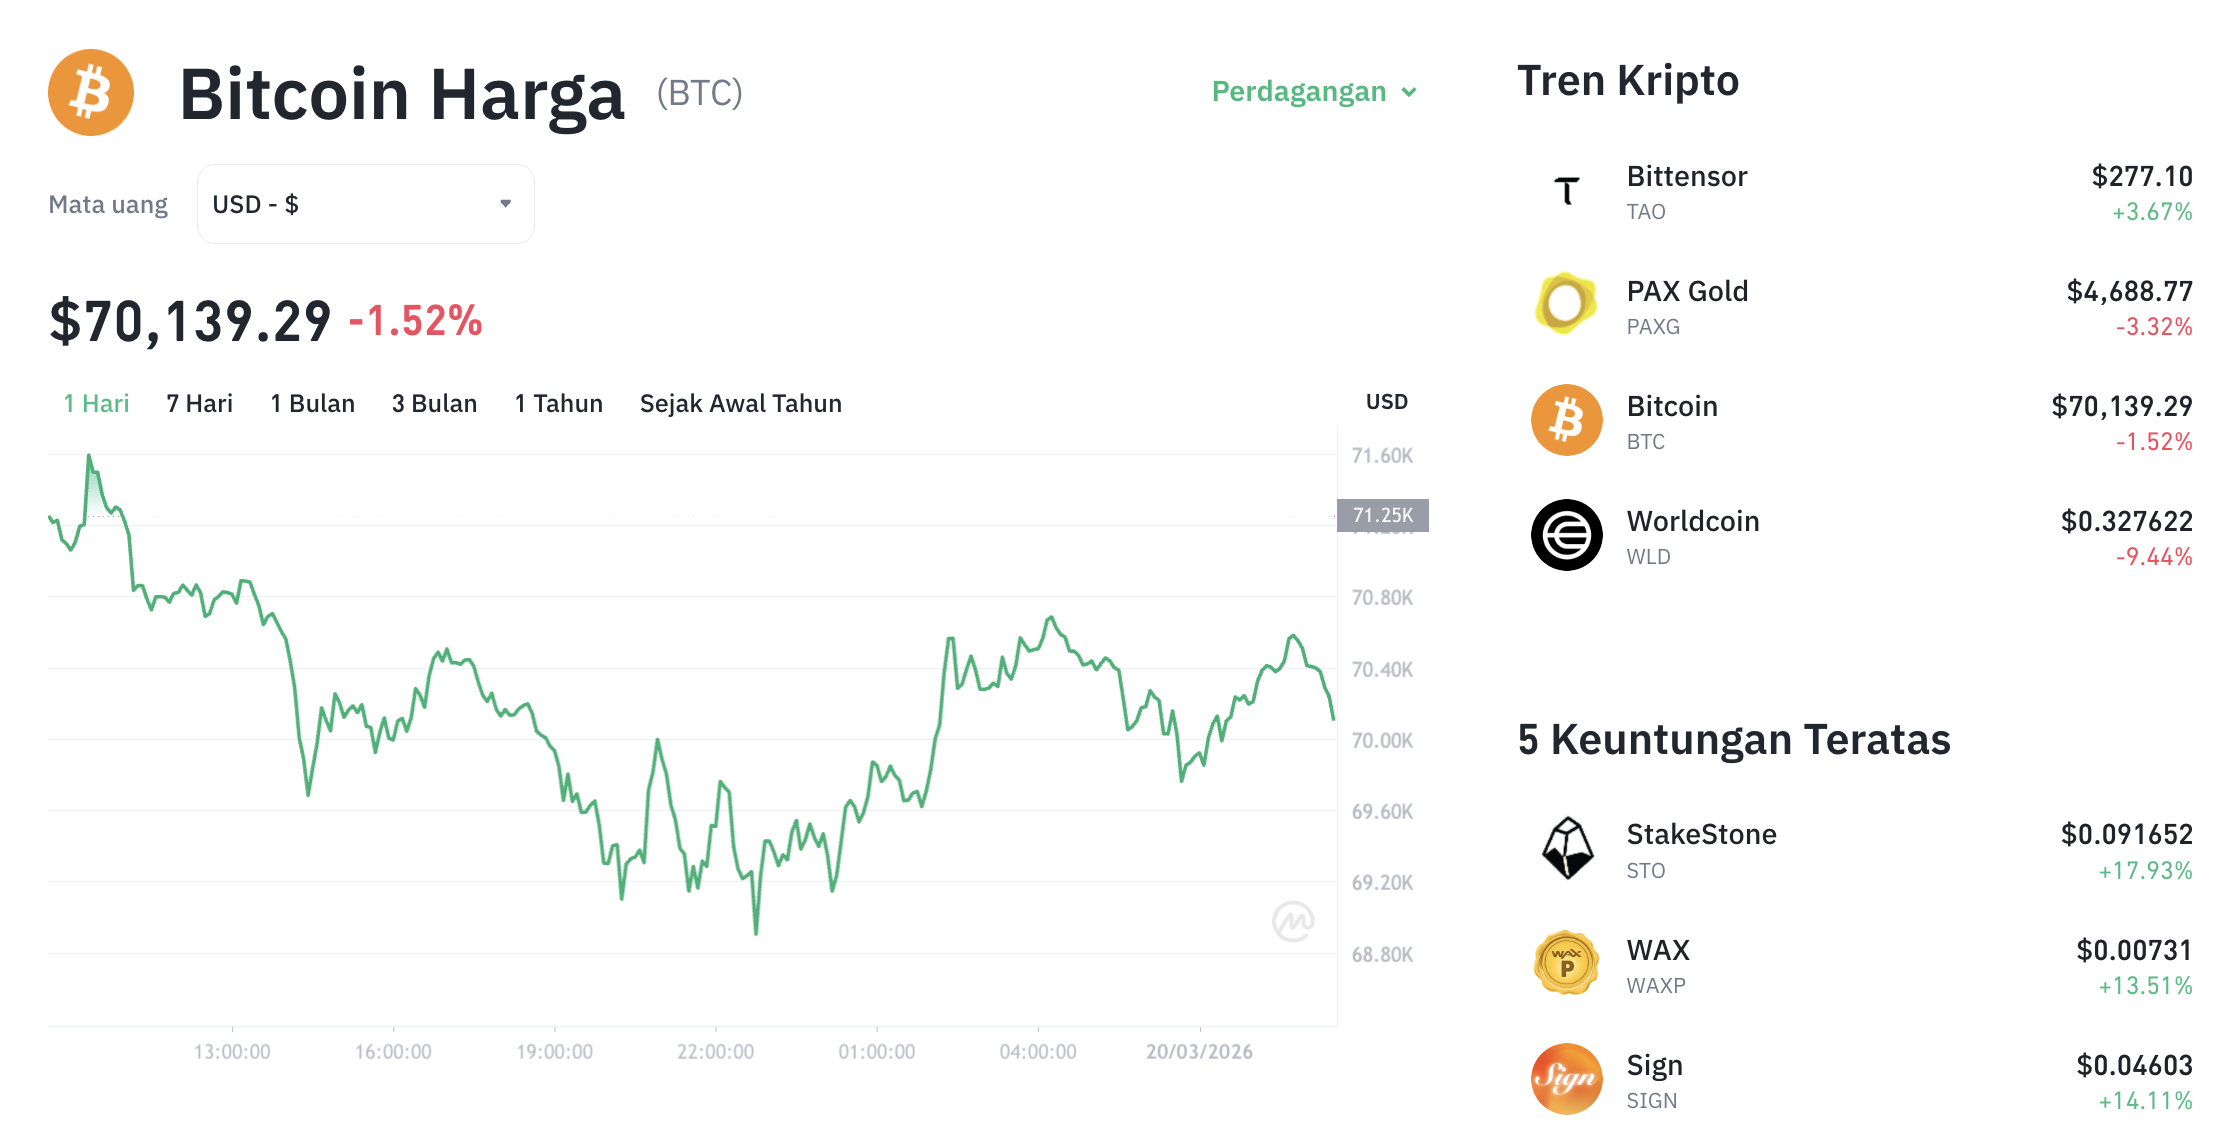Click the StakeStone name link

pyautogui.click(x=1701, y=833)
